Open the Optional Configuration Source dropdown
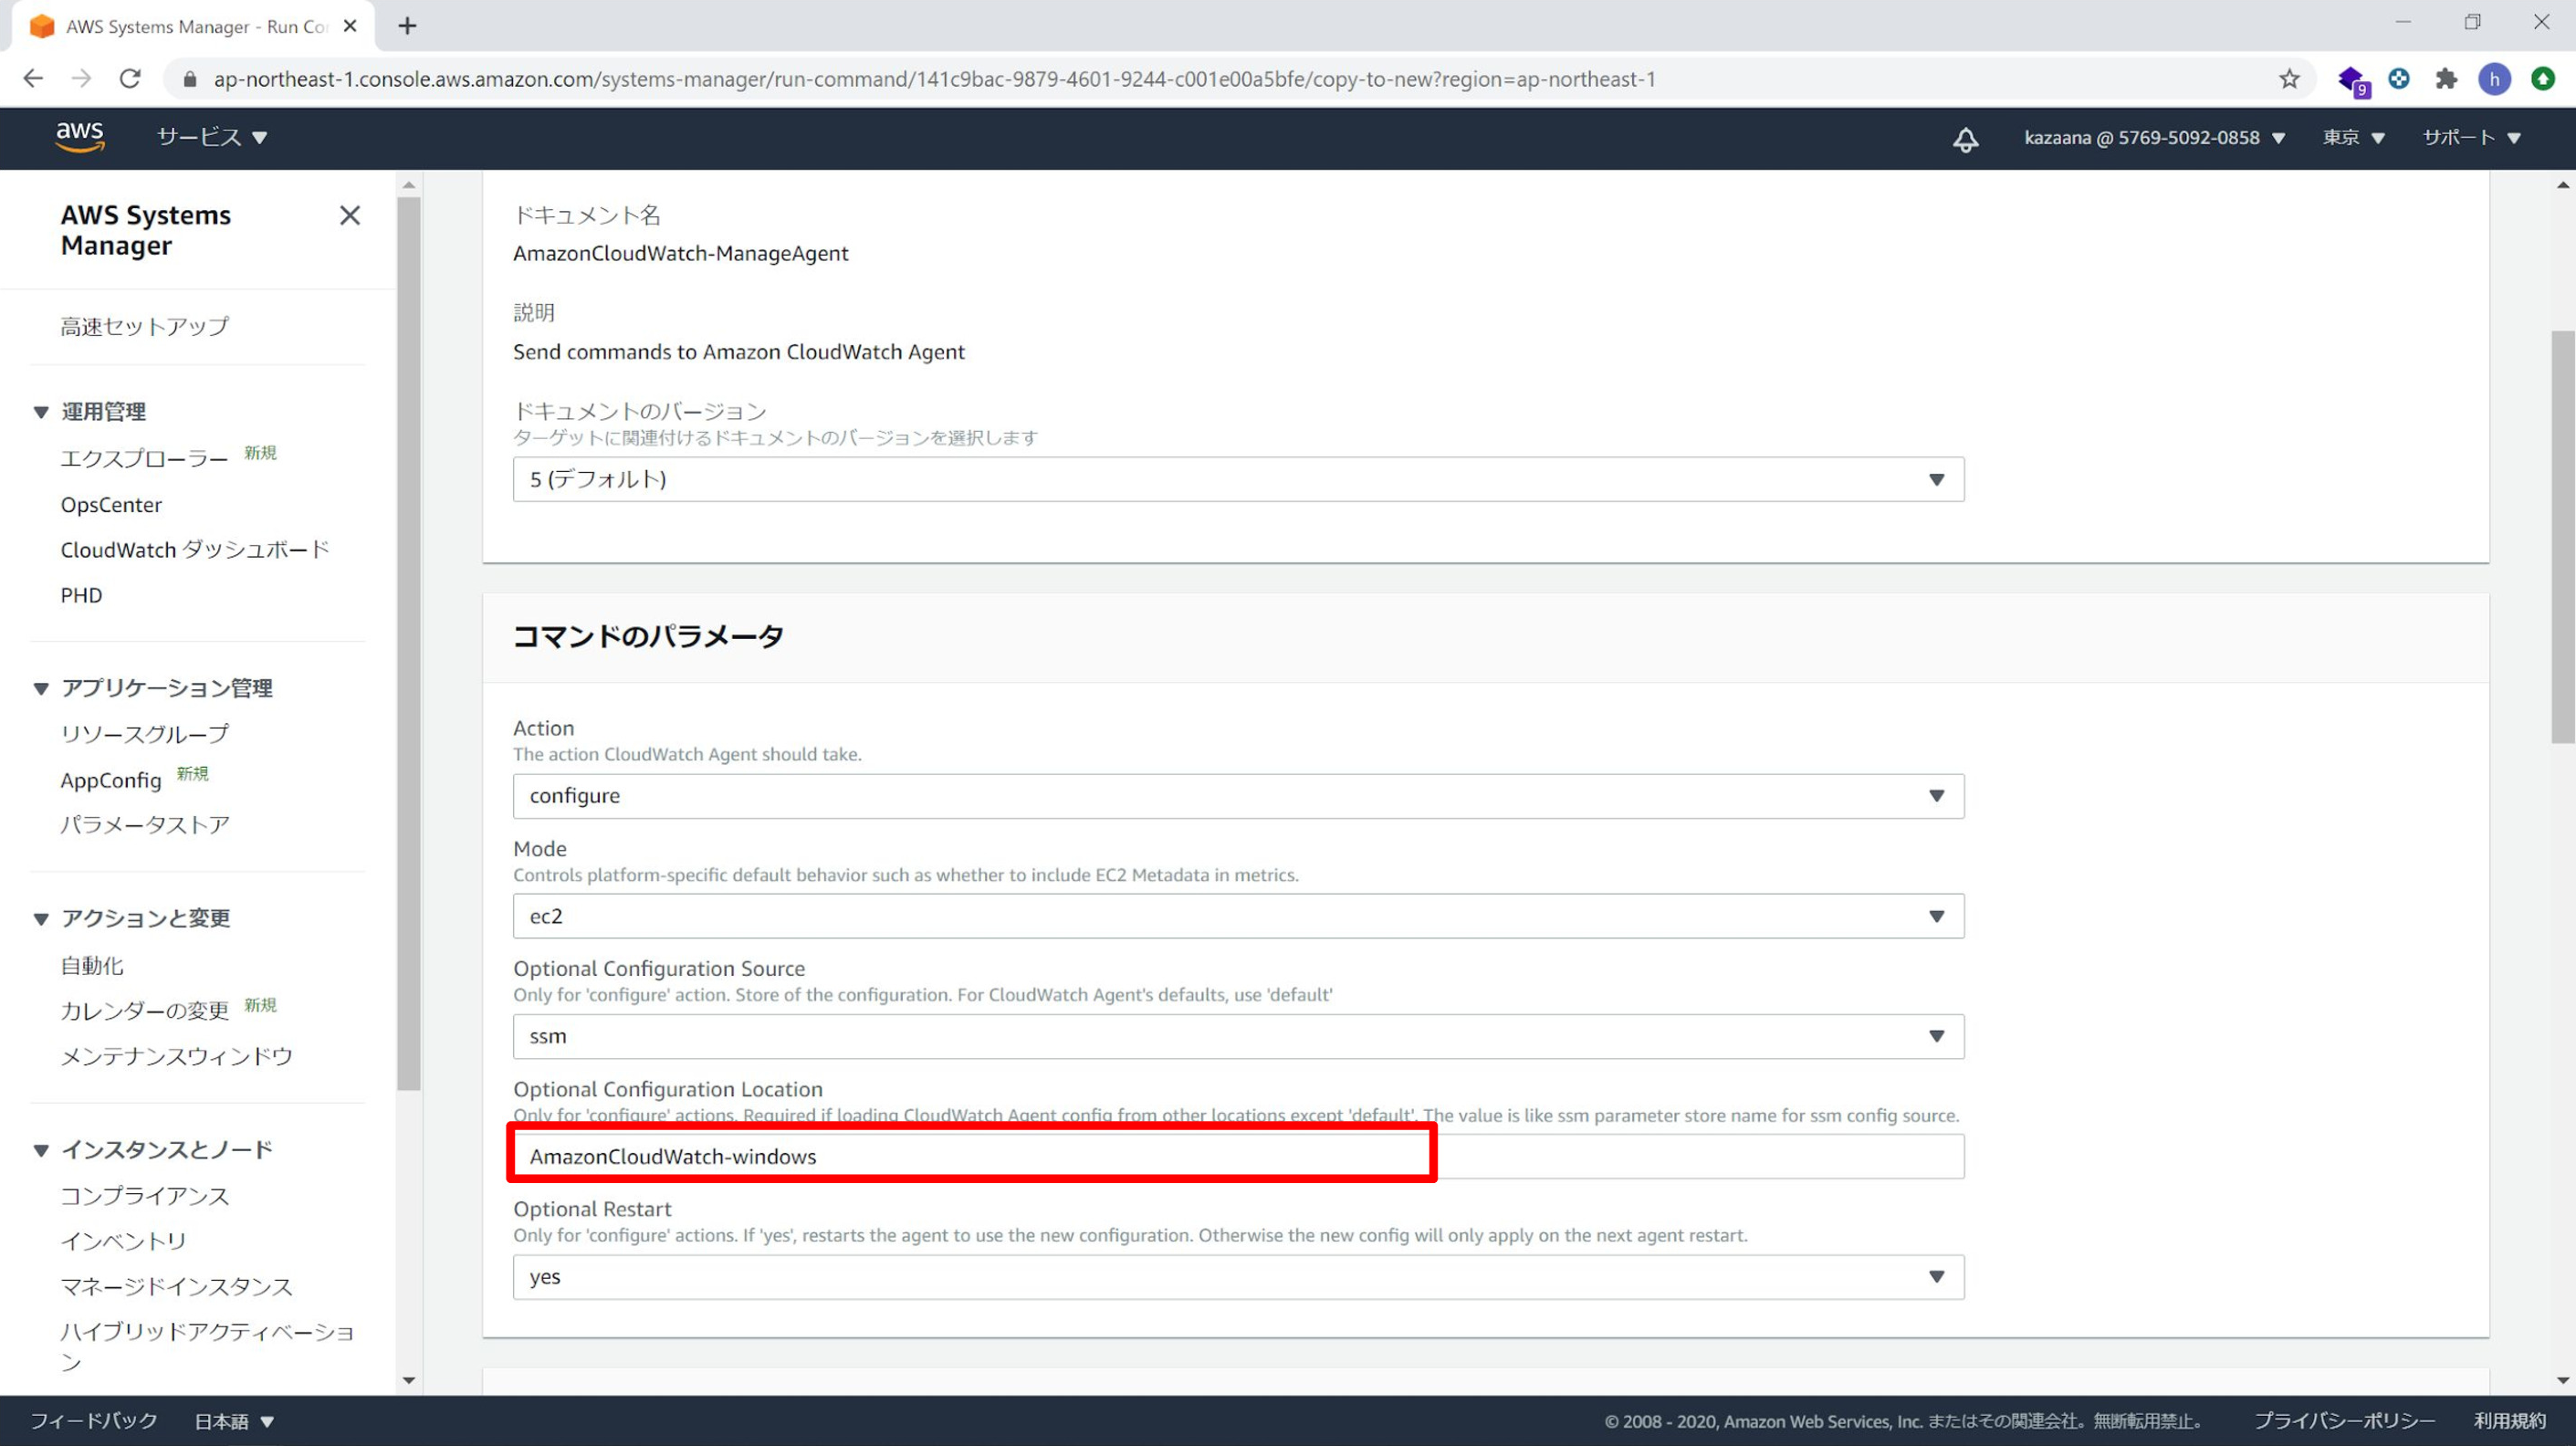 1238,1037
